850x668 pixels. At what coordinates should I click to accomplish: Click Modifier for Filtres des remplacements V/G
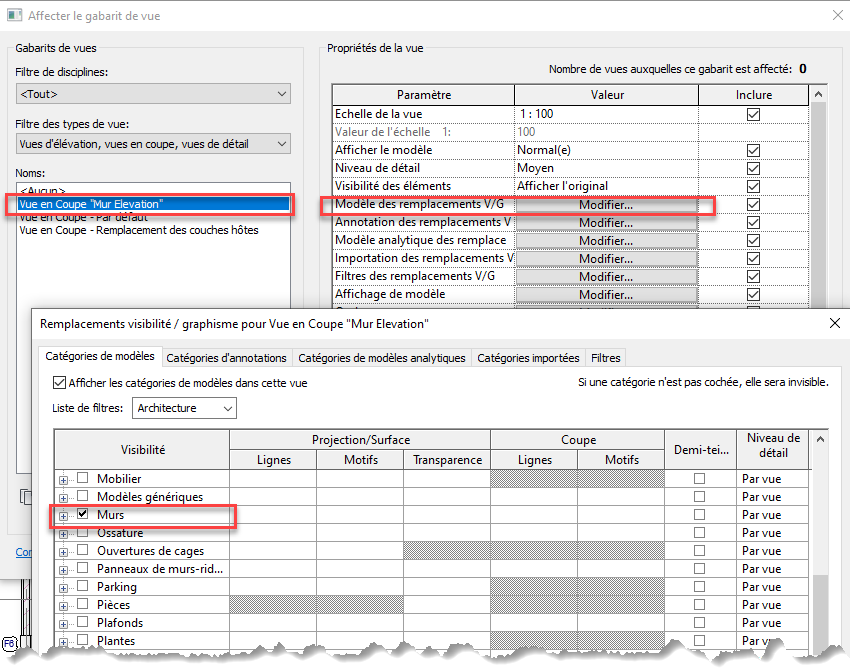pos(606,277)
